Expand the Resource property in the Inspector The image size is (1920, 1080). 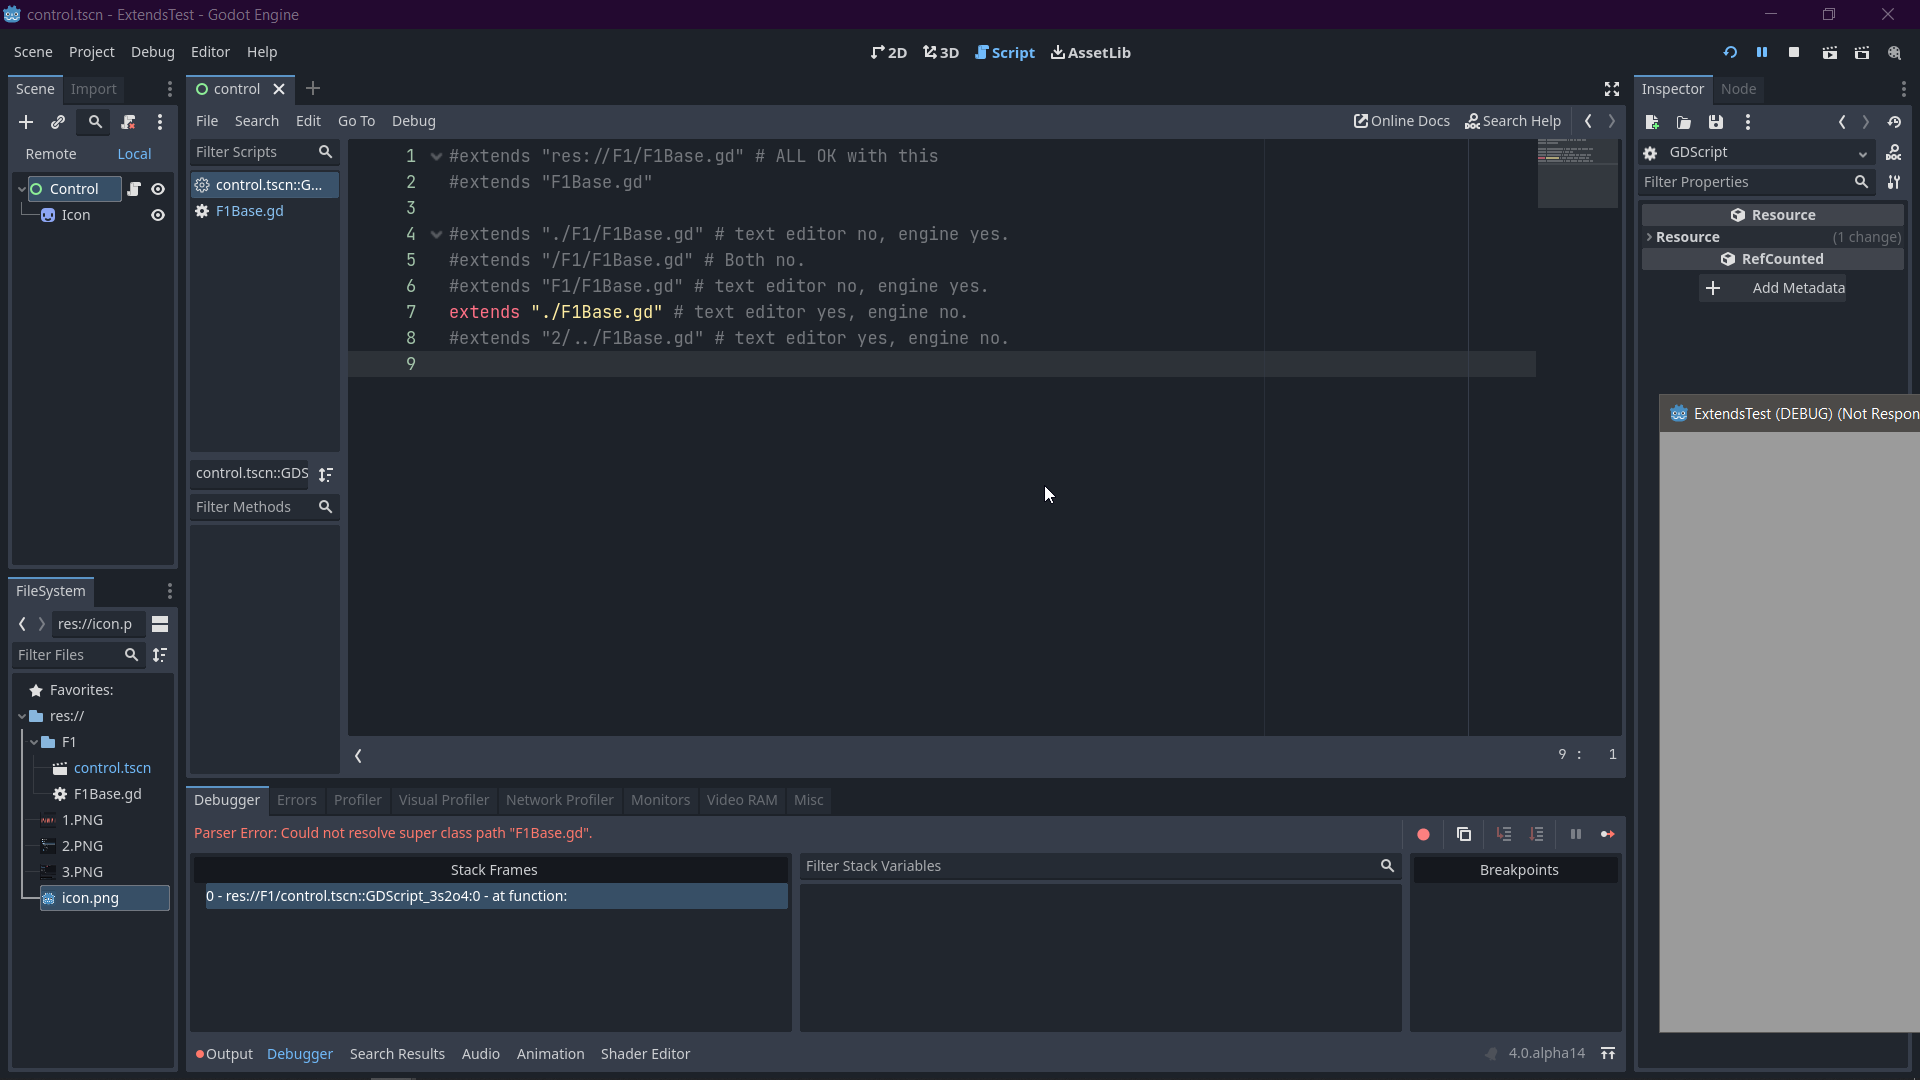(x=1650, y=237)
